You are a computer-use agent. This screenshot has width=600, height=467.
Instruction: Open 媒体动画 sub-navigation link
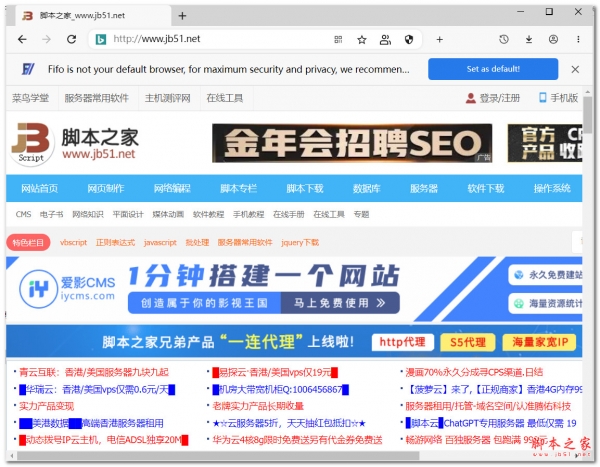(x=168, y=214)
